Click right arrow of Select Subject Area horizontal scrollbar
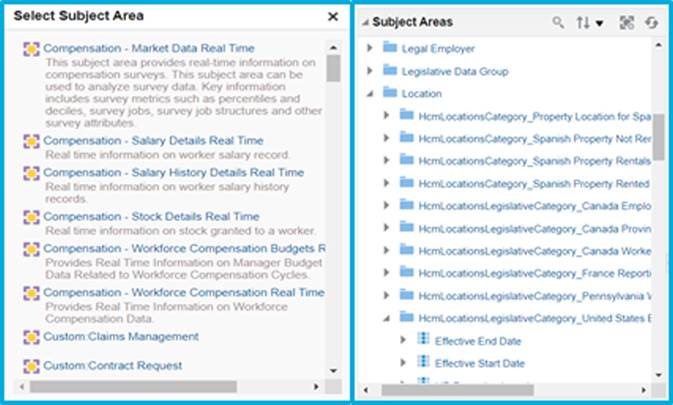 (x=316, y=387)
